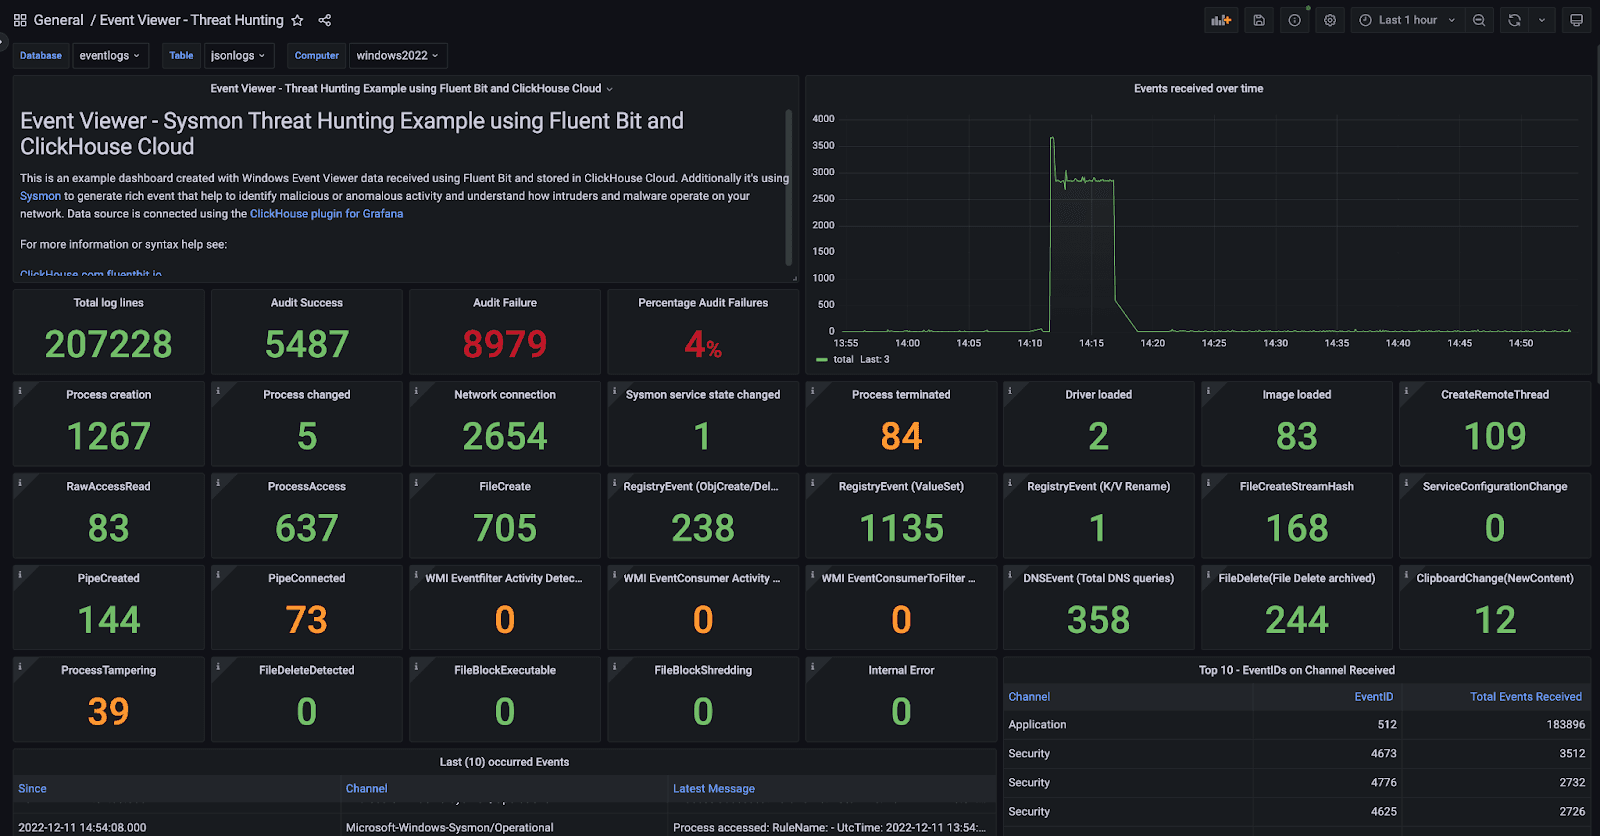This screenshot has height=836, width=1600.
Task: Open the ClickHouse plugin for Grafana link
Action: pyautogui.click(x=326, y=214)
